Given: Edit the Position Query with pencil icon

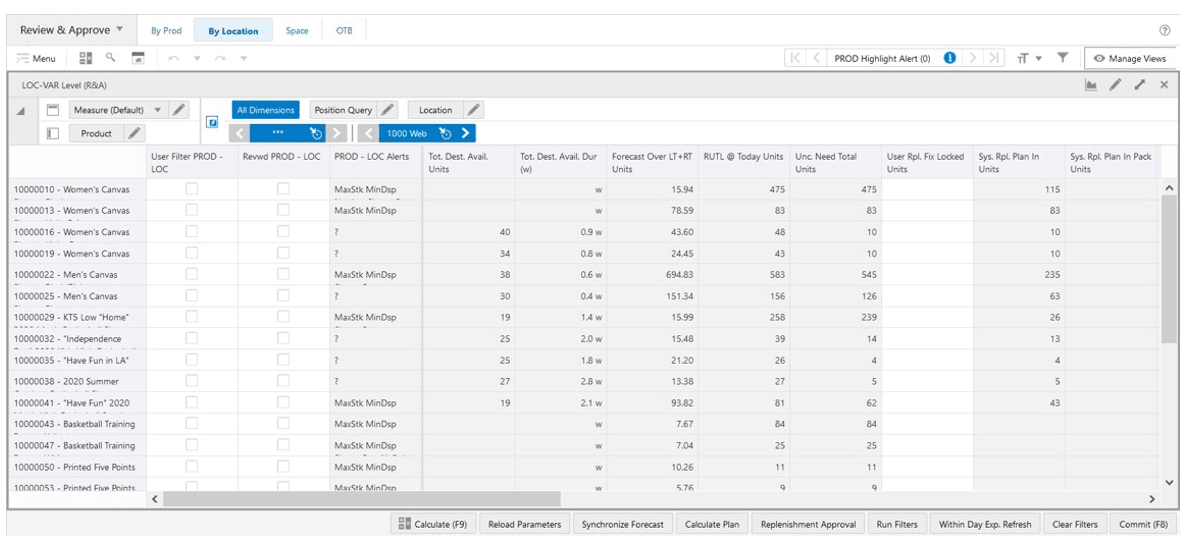Looking at the screenshot, I should [387, 110].
